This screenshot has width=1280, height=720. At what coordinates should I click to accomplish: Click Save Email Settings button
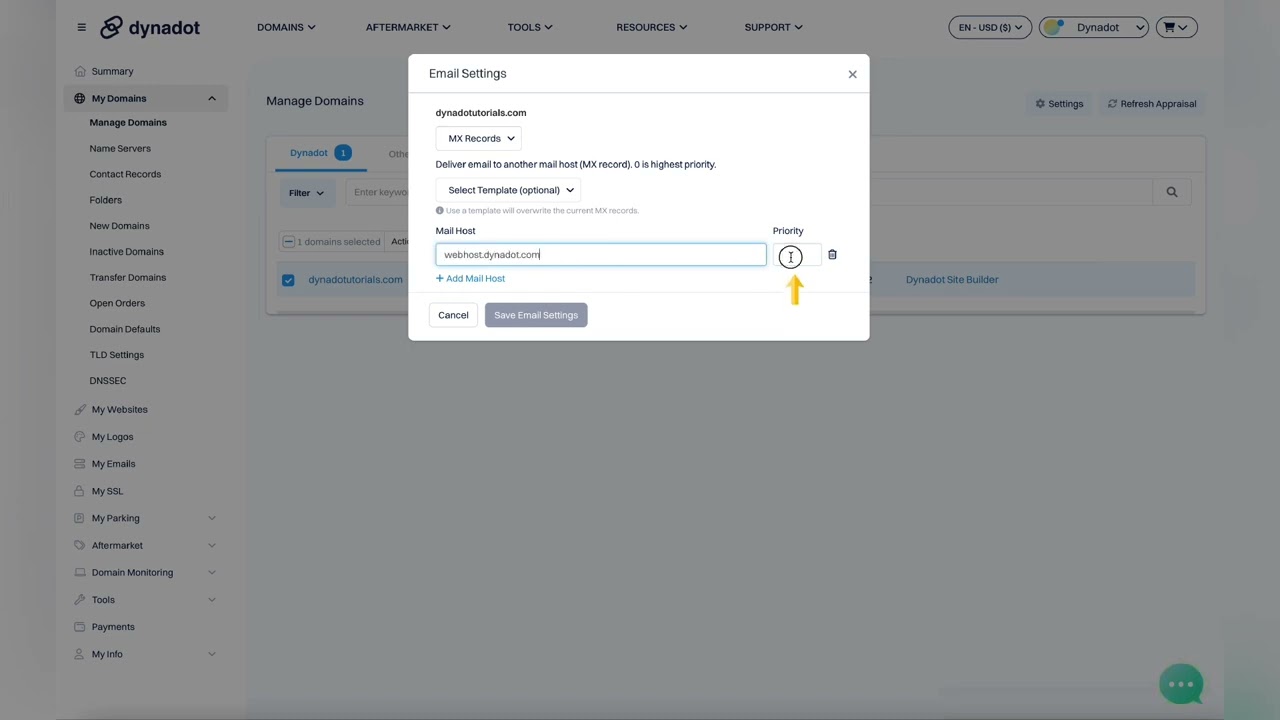pos(536,315)
